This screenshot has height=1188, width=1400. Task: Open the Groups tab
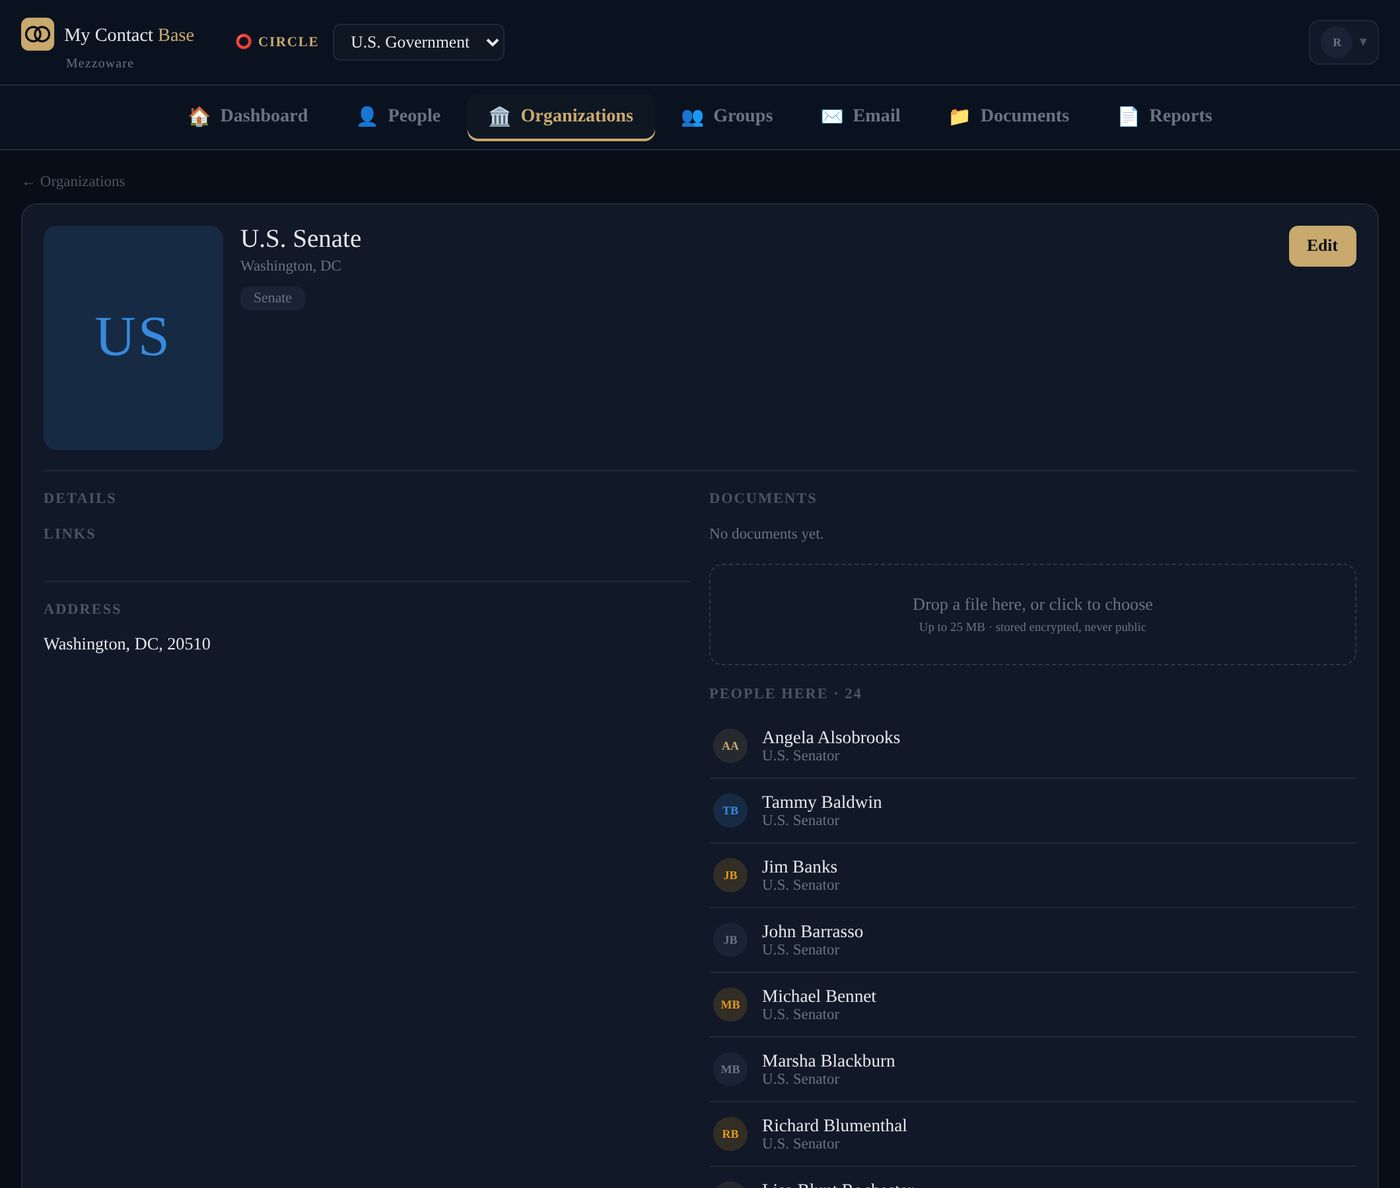point(727,116)
